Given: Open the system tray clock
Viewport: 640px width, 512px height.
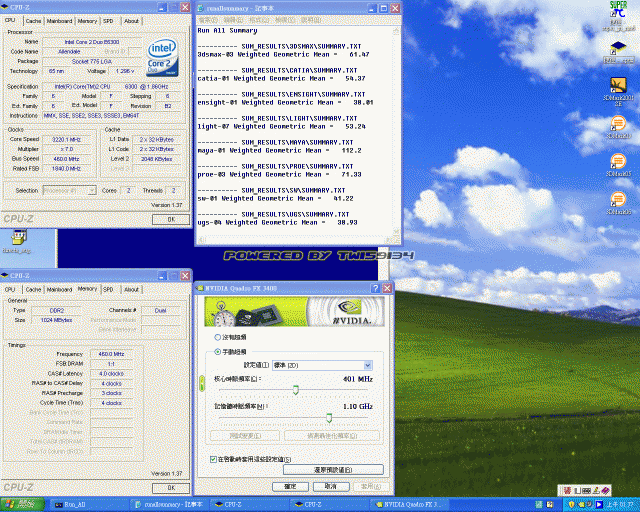Looking at the screenshot, I should pyautogui.click(x=620, y=505).
